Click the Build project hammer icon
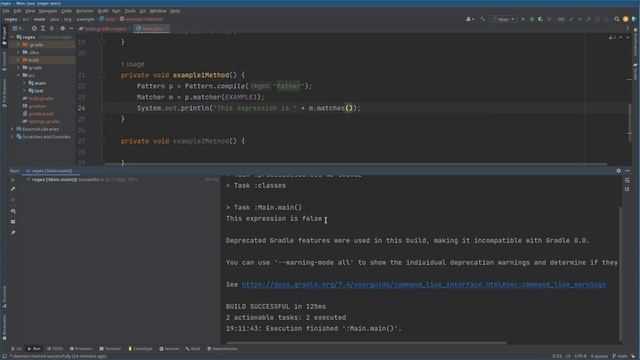Viewport: 640px width, 360px height. (x=482, y=19)
